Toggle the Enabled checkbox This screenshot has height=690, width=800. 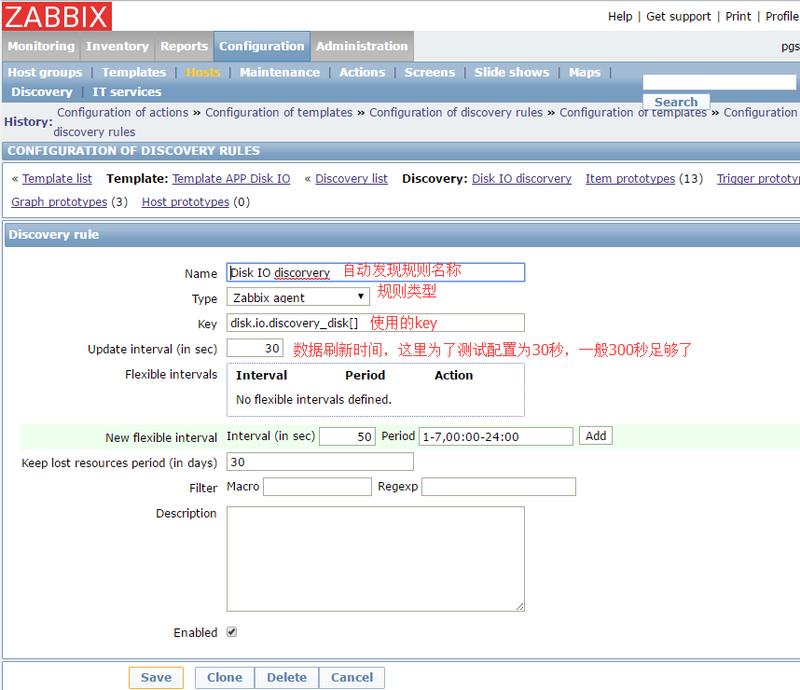click(232, 632)
